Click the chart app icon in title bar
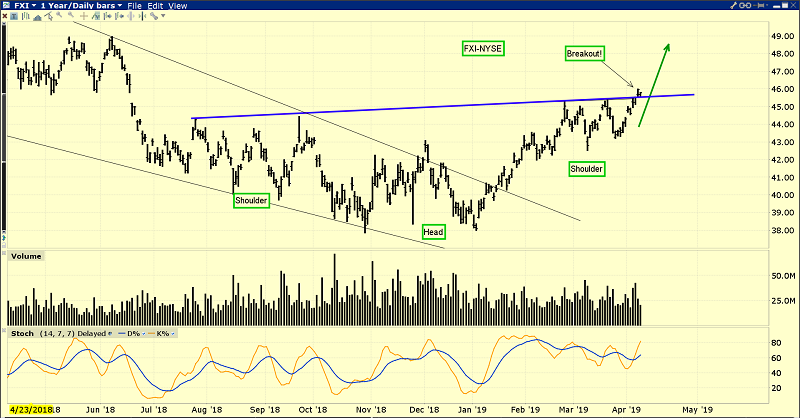This screenshot has width=800, height=418. pos(6,5)
